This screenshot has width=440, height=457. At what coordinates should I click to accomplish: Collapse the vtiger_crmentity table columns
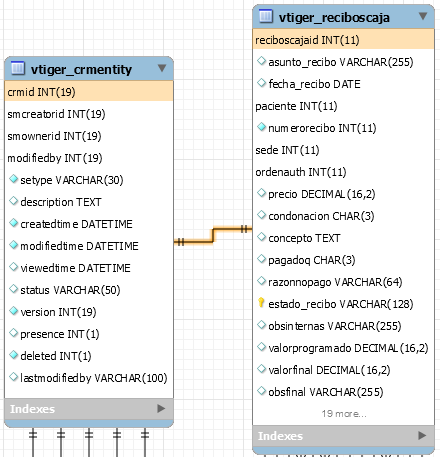[162, 68]
